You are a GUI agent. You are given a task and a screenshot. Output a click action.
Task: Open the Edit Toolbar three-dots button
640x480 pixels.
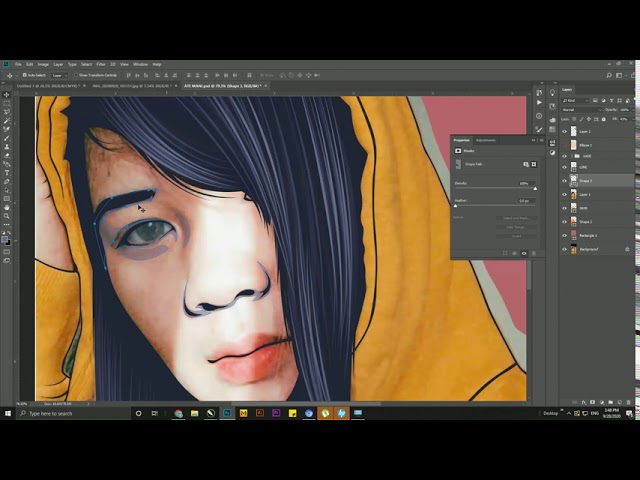tap(7, 224)
